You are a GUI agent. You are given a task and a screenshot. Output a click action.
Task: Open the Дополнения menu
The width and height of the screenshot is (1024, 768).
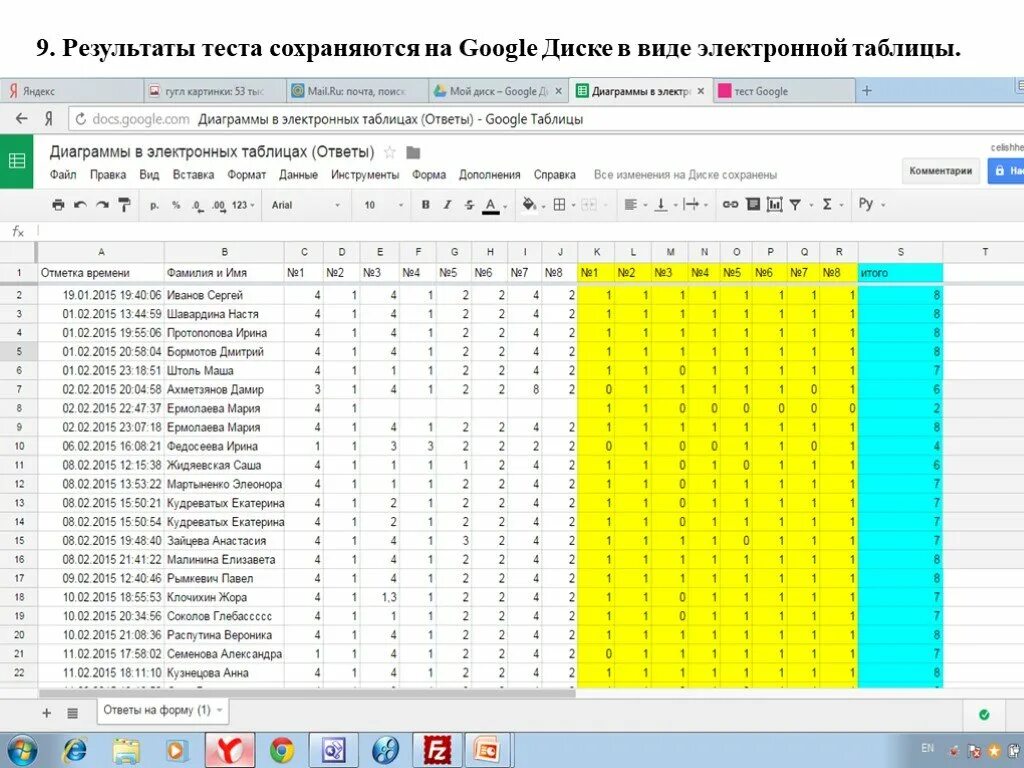(489, 174)
